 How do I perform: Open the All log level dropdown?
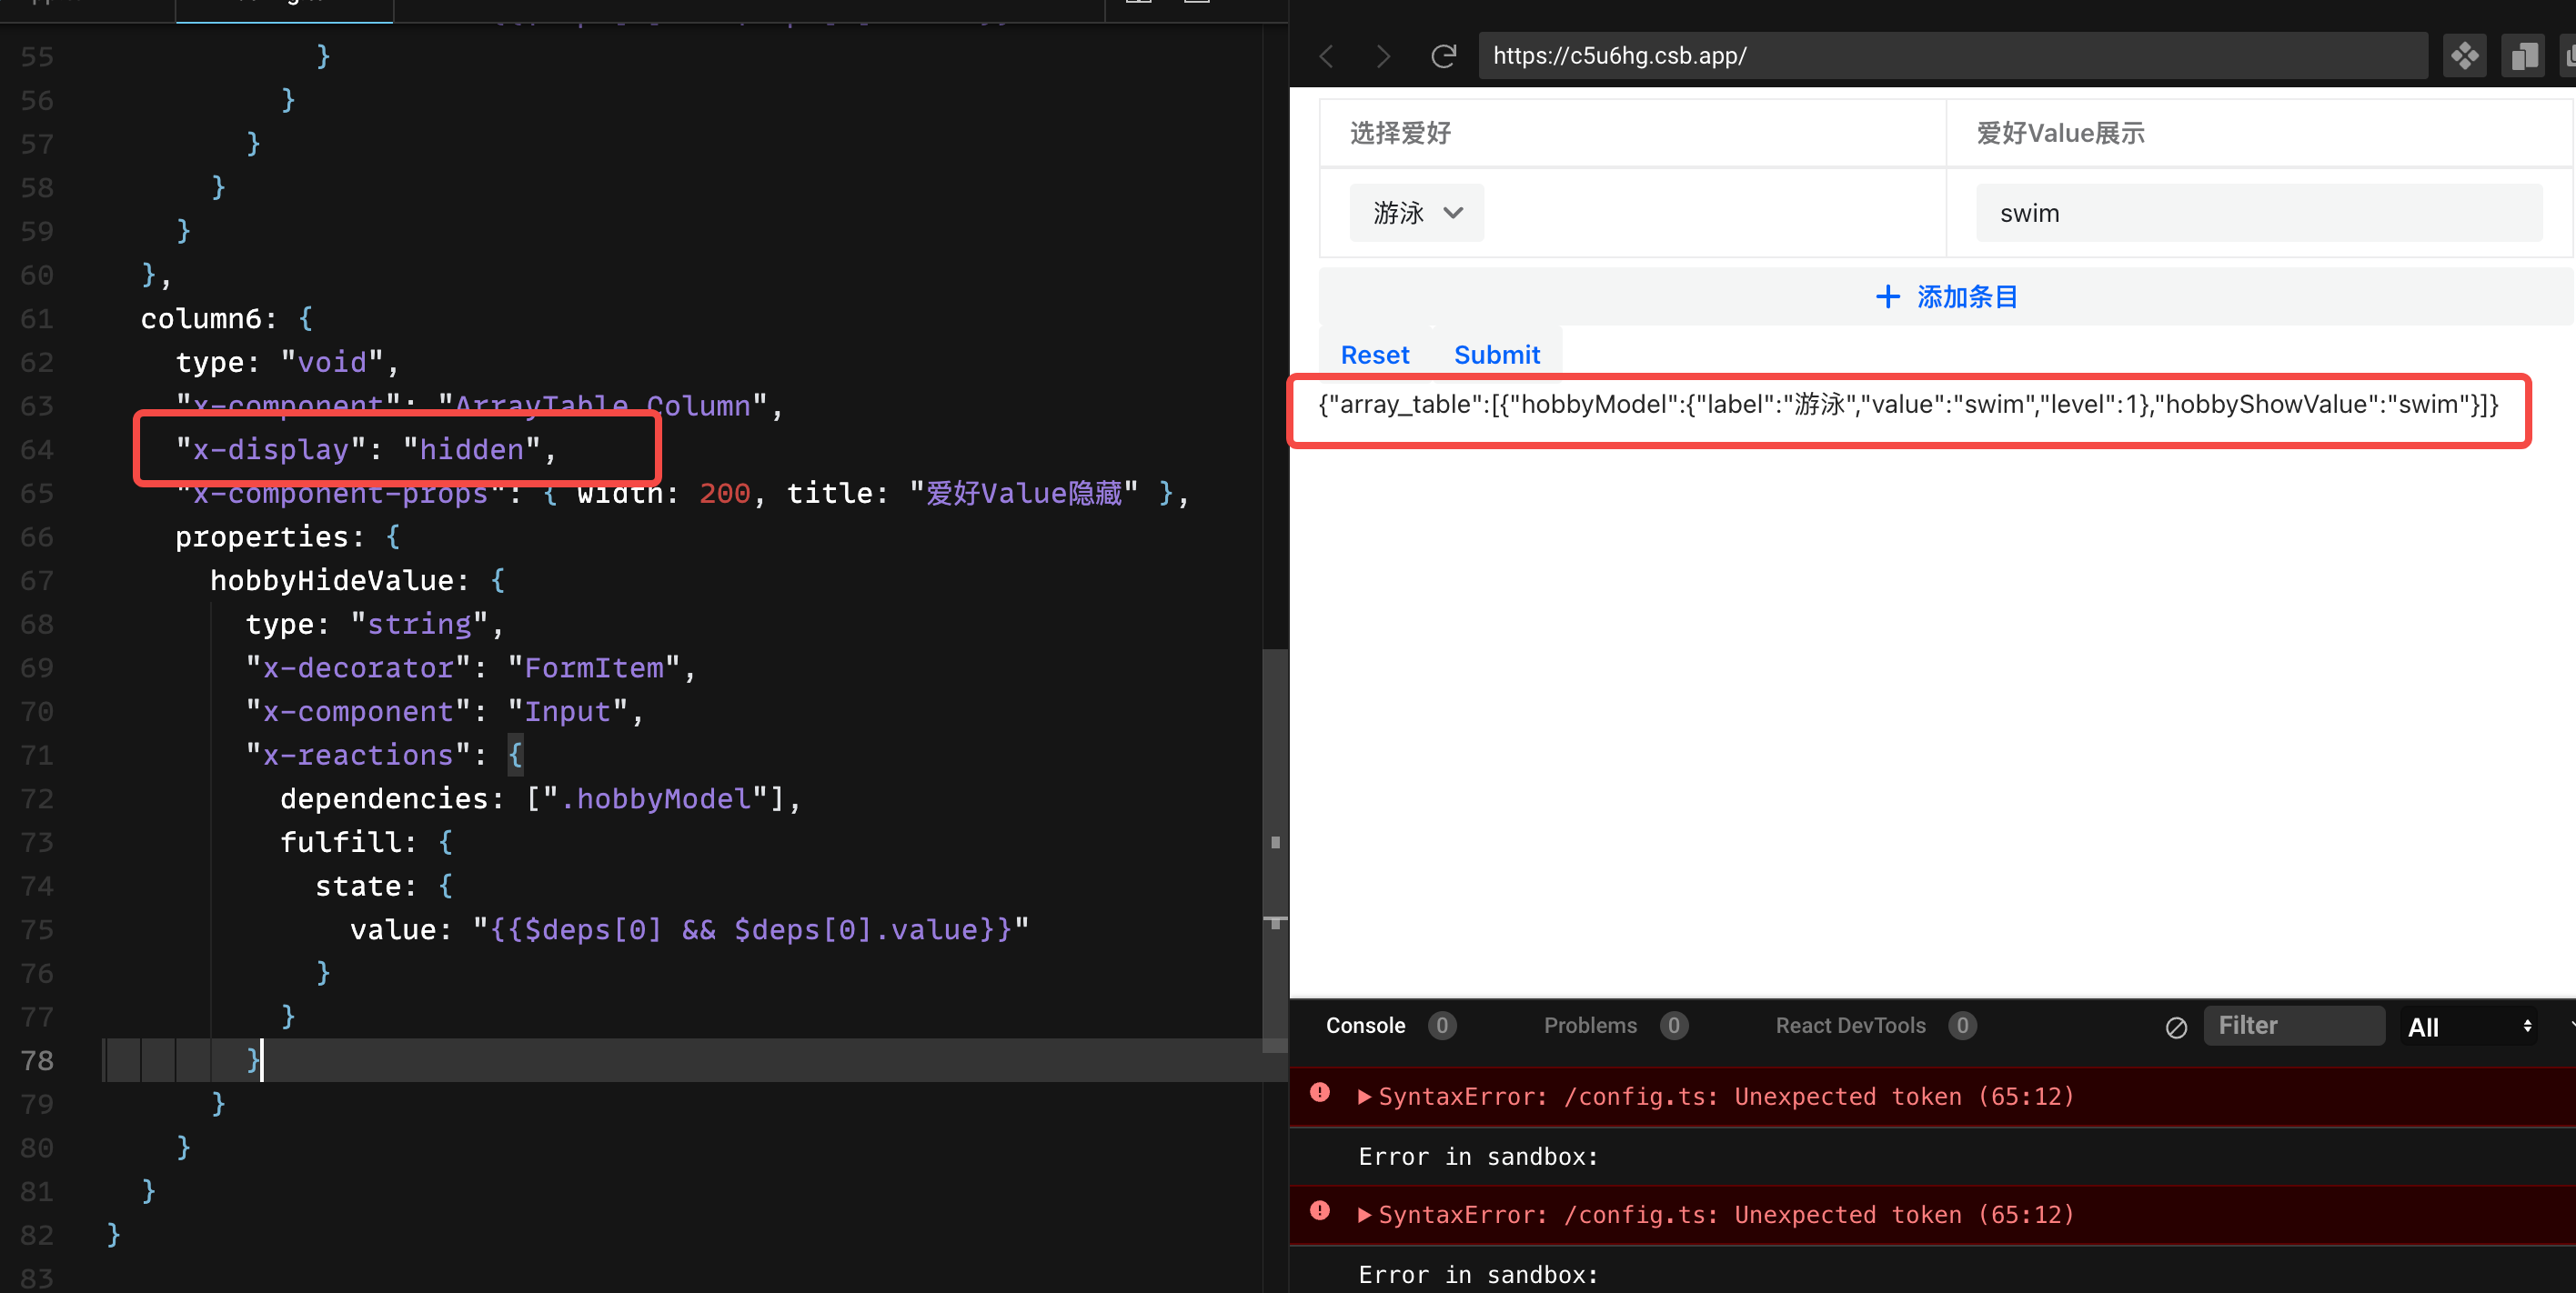point(2468,1026)
